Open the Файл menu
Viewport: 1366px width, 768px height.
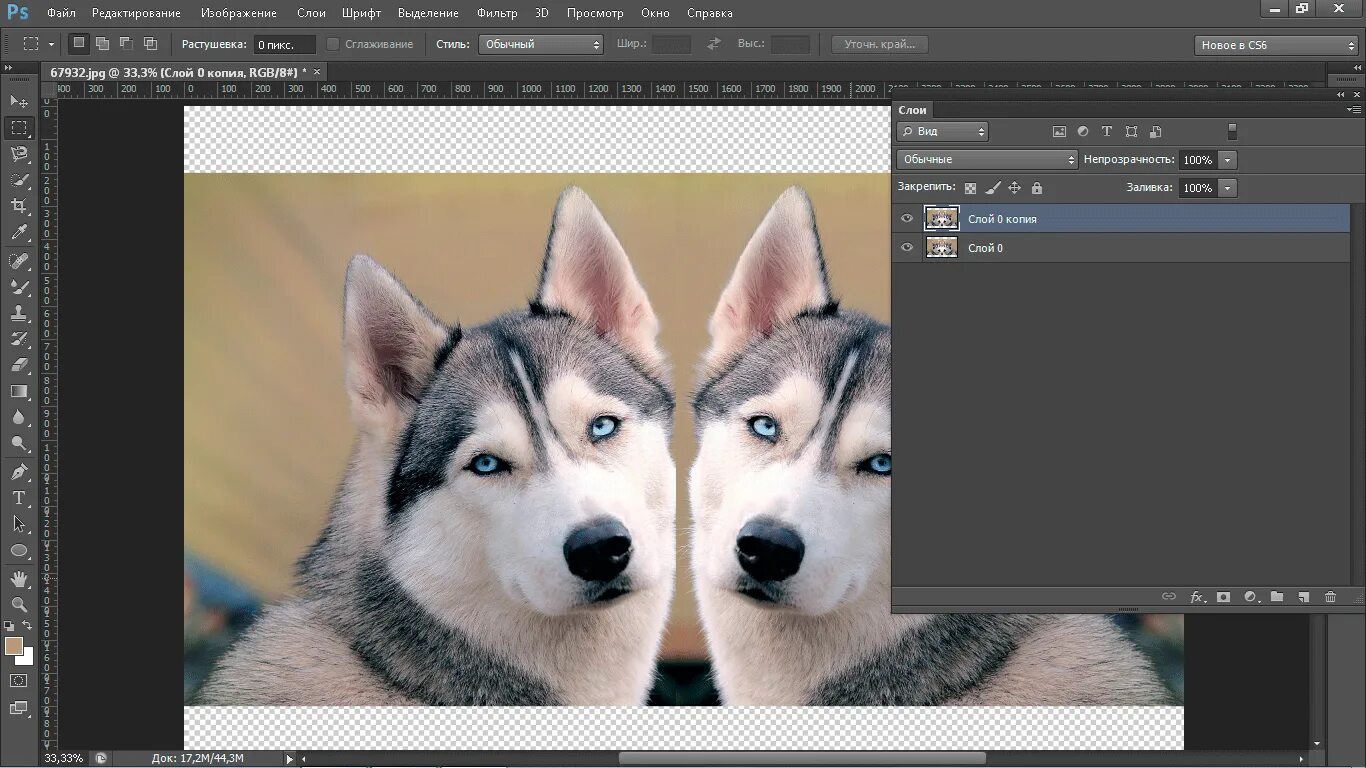61,13
